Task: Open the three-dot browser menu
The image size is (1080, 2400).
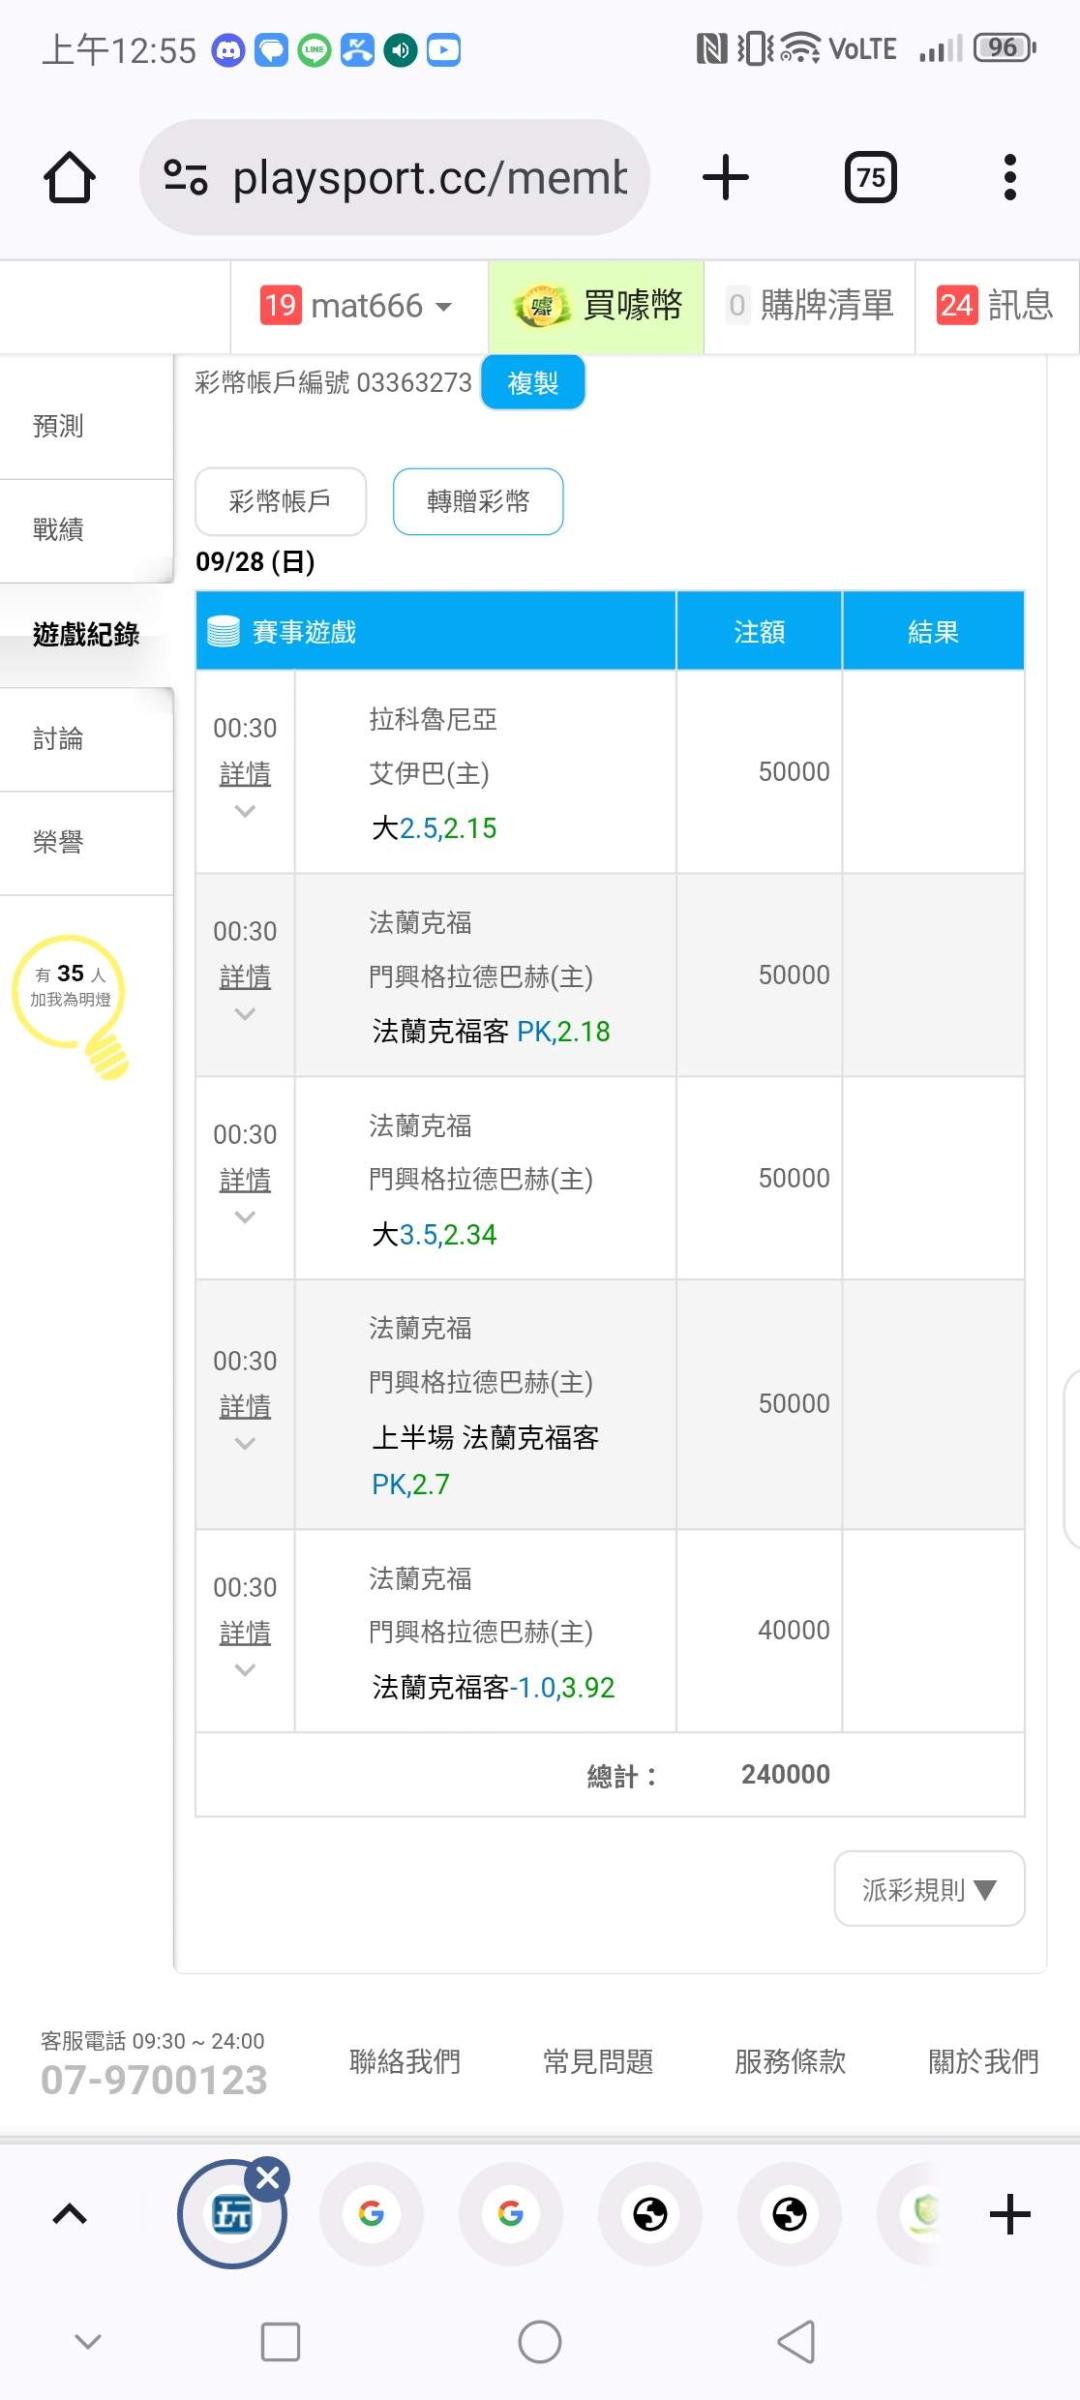Action: 1009,178
